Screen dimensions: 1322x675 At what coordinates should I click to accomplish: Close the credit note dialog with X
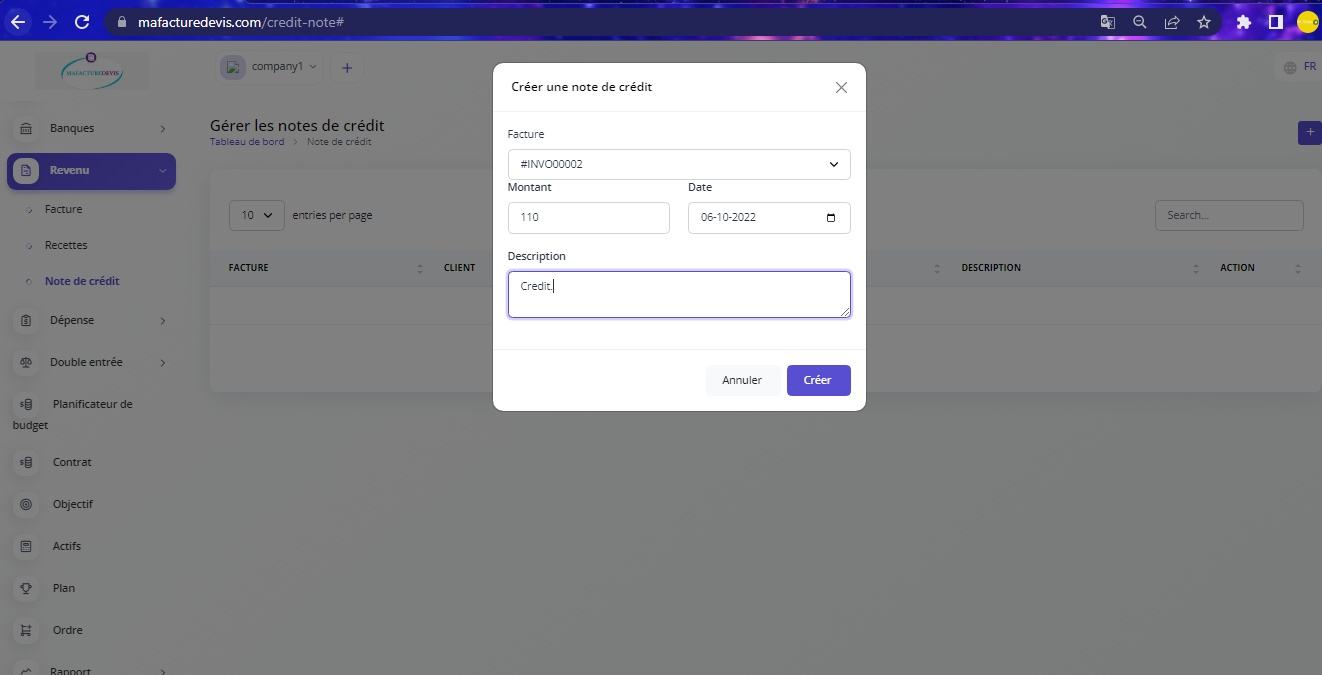pyautogui.click(x=841, y=87)
